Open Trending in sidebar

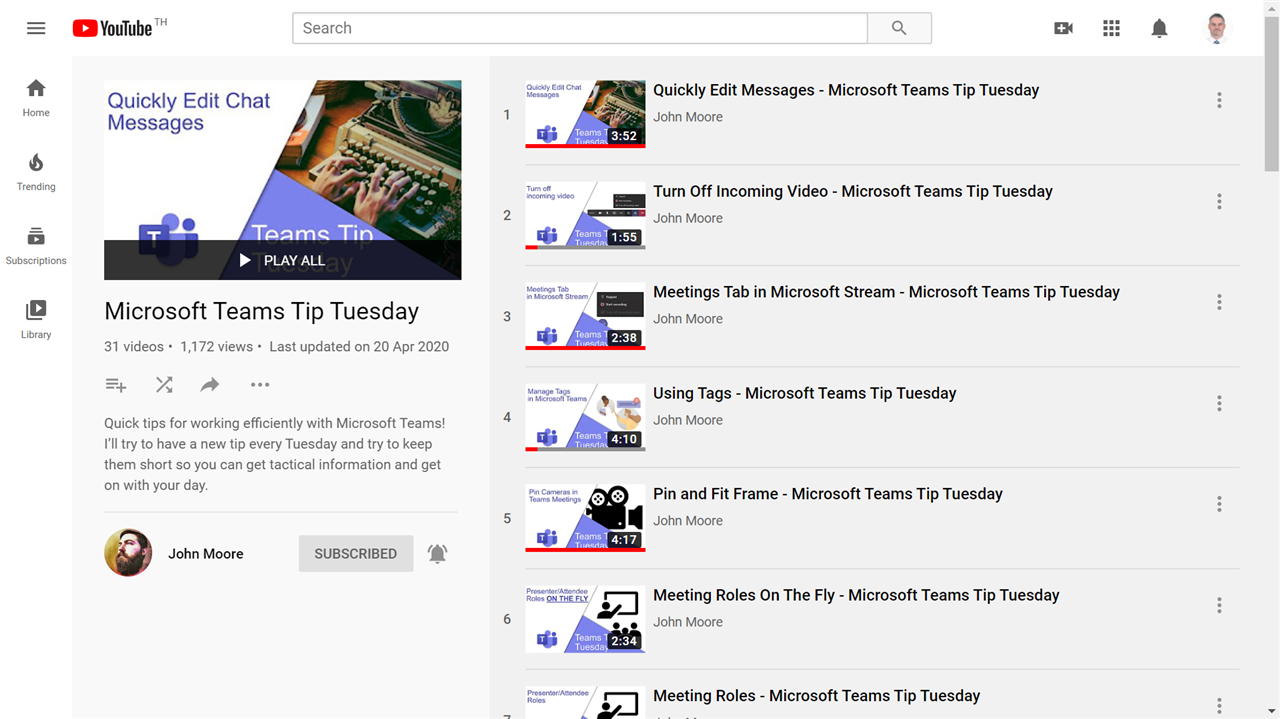pyautogui.click(x=36, y=172)
